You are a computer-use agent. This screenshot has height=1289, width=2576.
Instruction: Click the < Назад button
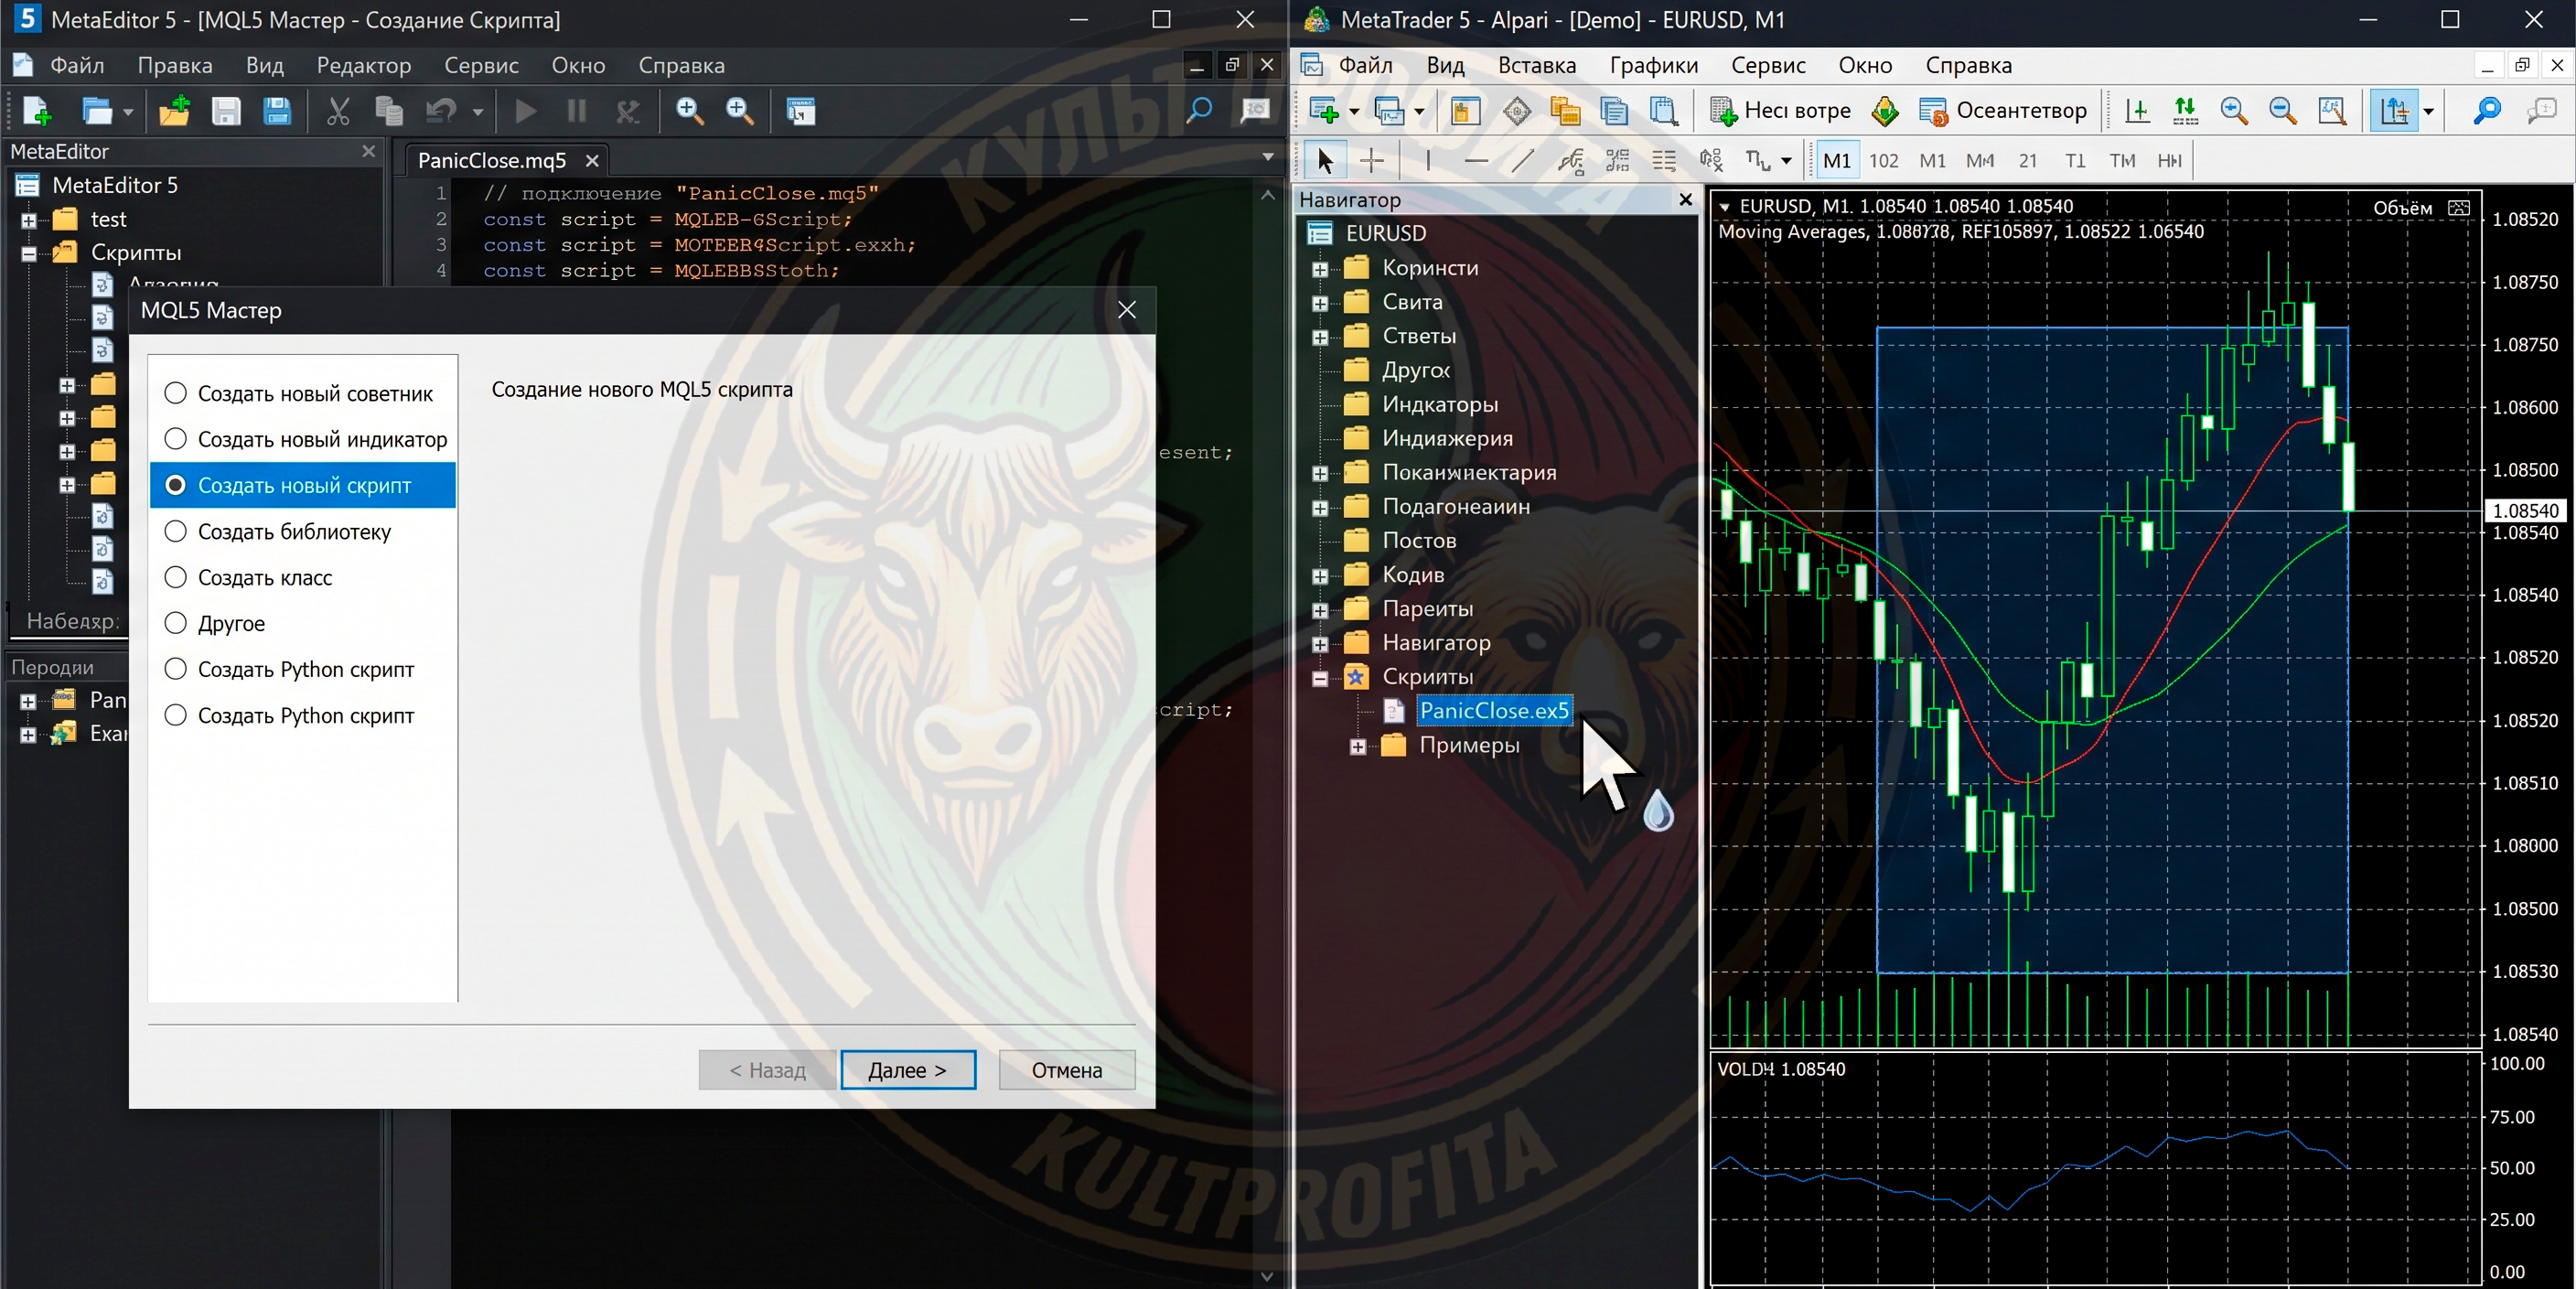(767, 1070)
